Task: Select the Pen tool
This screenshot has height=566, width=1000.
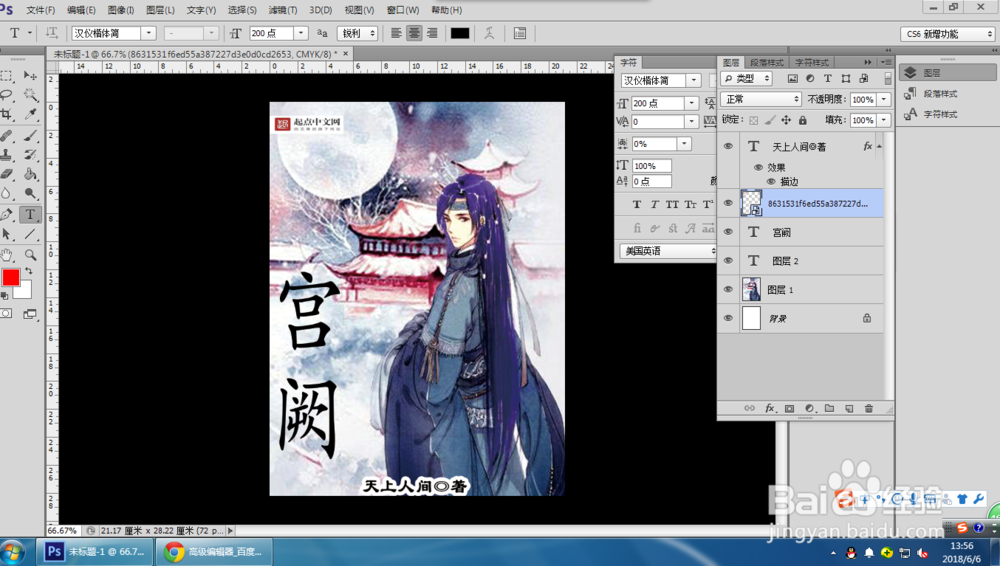Action: 7,214
